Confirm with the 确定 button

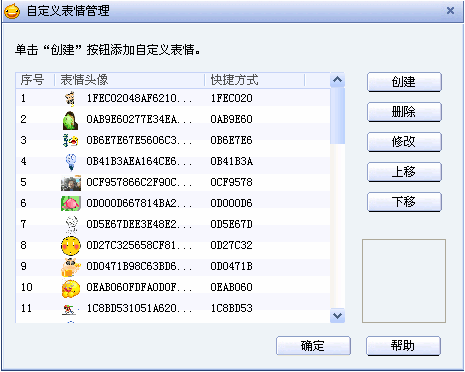click(x=313, y=346)
